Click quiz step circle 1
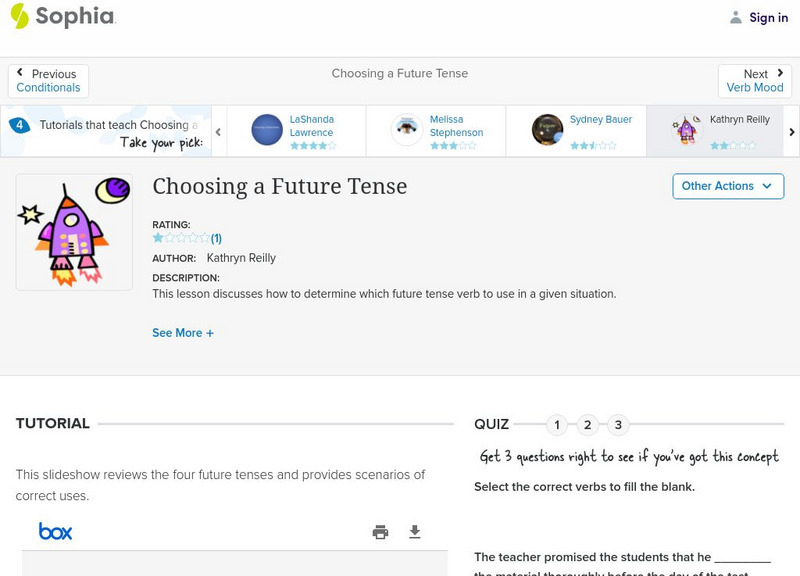 [556, 424]
